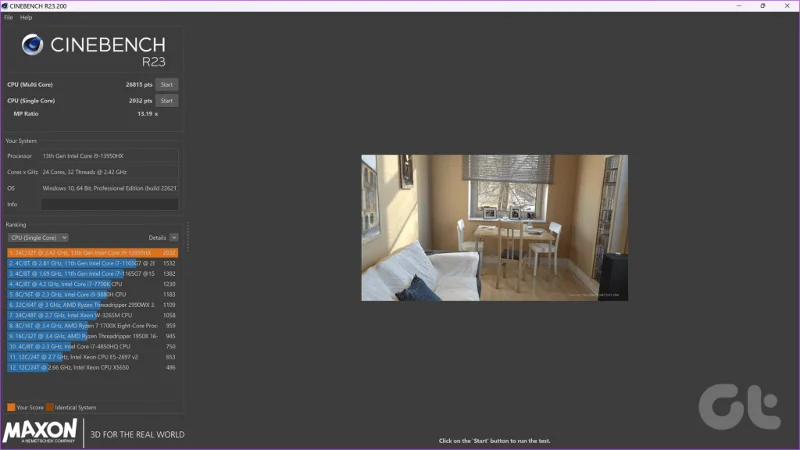The height and width of the screenshot is (450, 800).
Task: Minimize the Cinebench window
Action: click(x=739, y=6)
